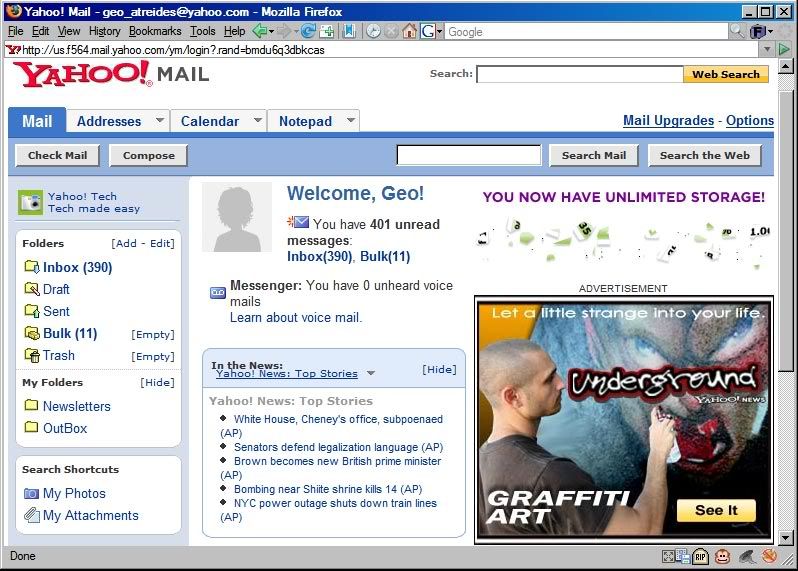Open the Help menu
Image resolution: width=798 pixels, height=571 pixels.
234,31
